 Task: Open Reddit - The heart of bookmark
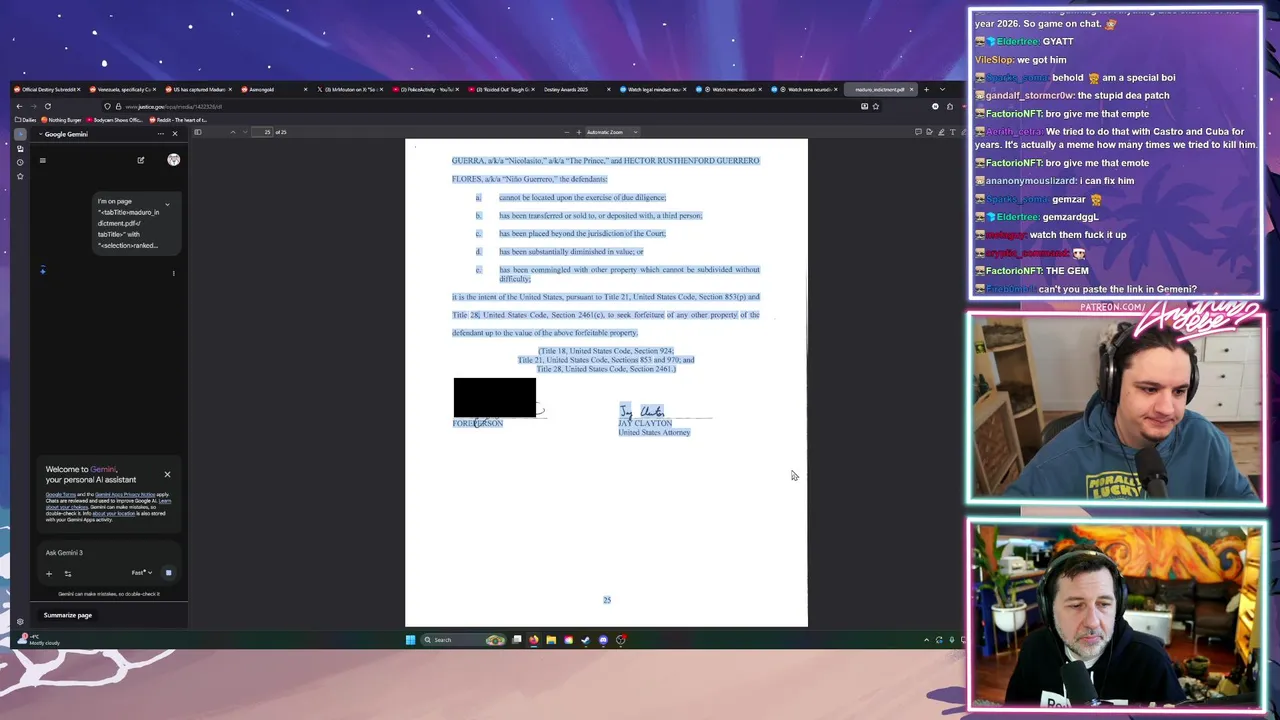click(x=178, y=120)
